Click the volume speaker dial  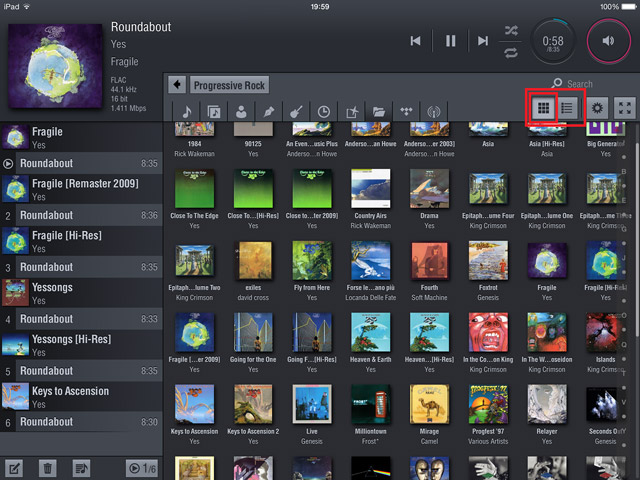coord(608,41)
